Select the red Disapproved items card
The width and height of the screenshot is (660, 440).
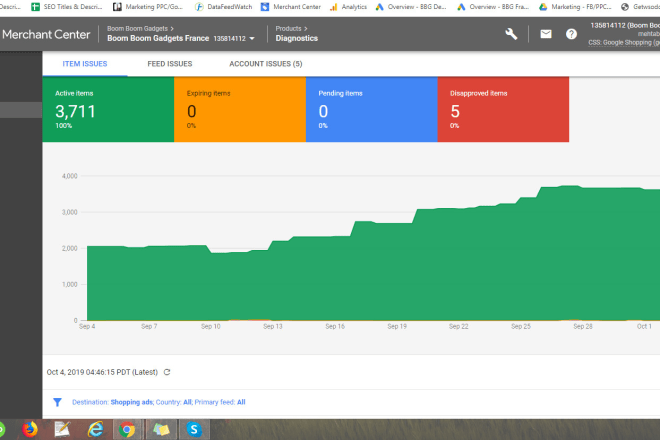503,109
